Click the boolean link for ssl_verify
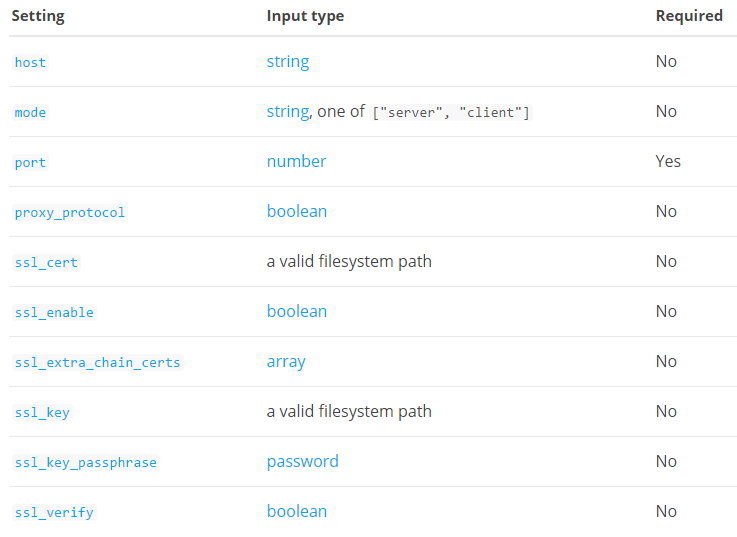The width and height of the screenshot is (737, 537). coord(296,511)
